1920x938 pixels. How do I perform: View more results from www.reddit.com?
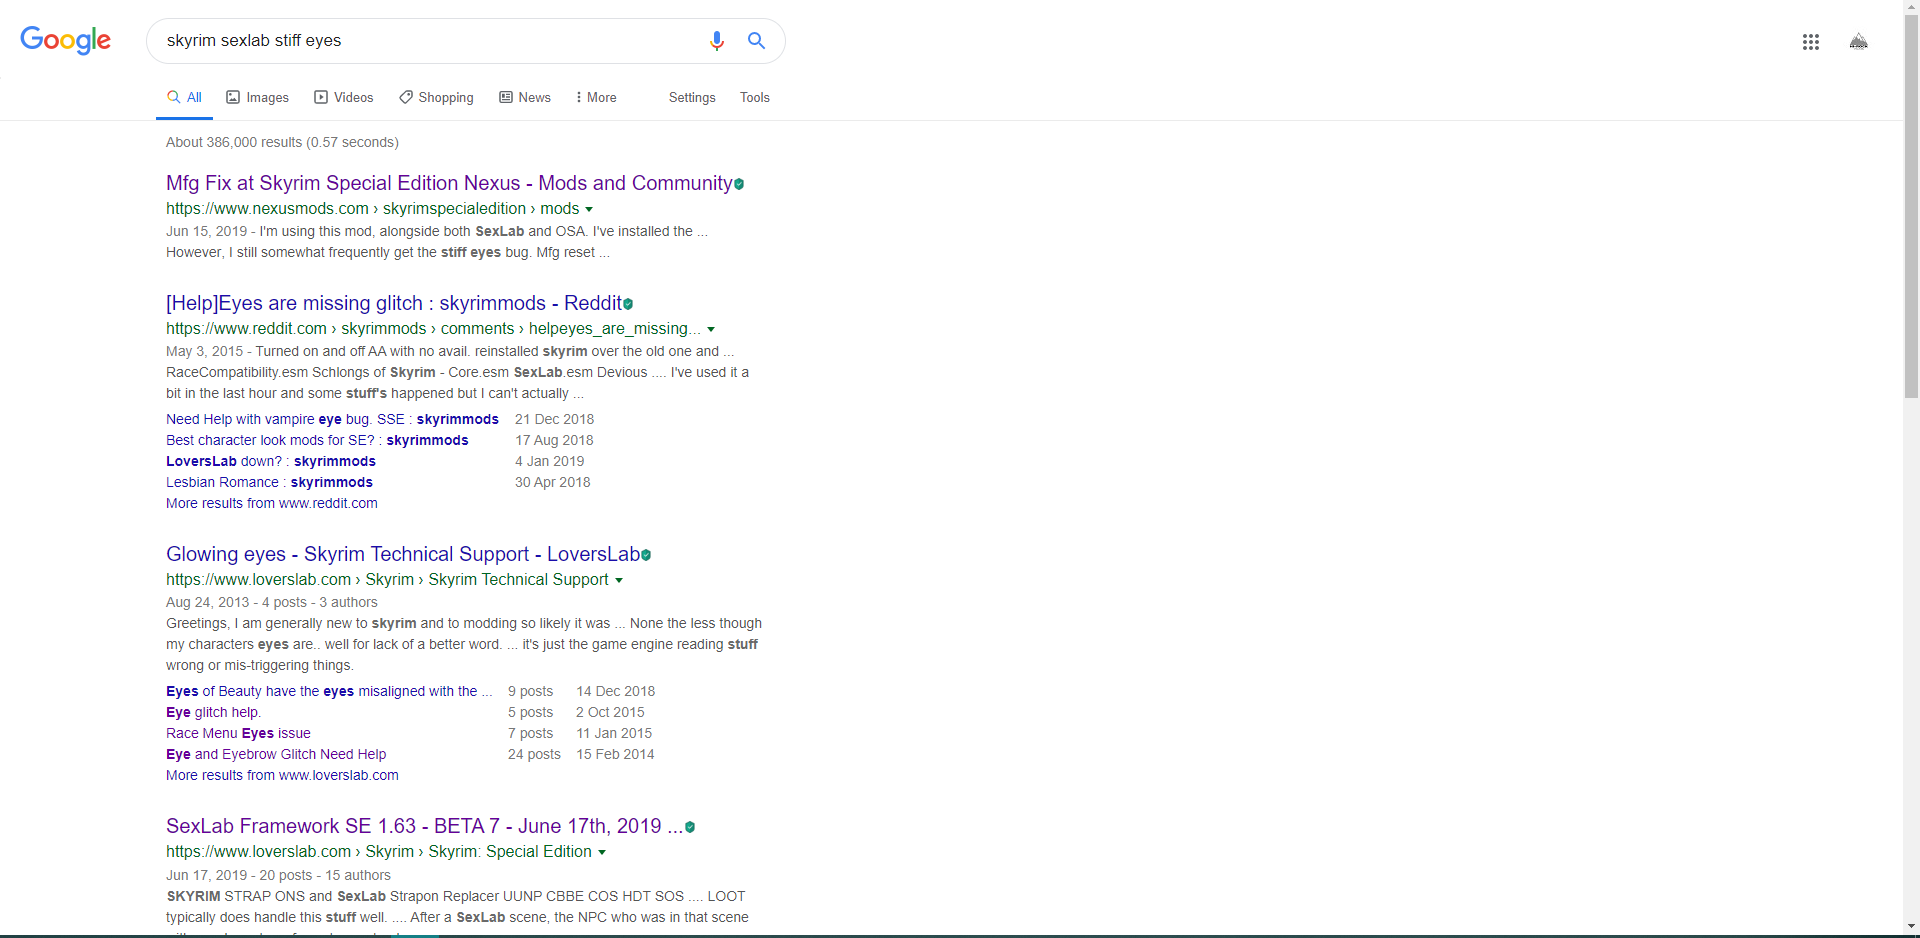click(272, 503)
